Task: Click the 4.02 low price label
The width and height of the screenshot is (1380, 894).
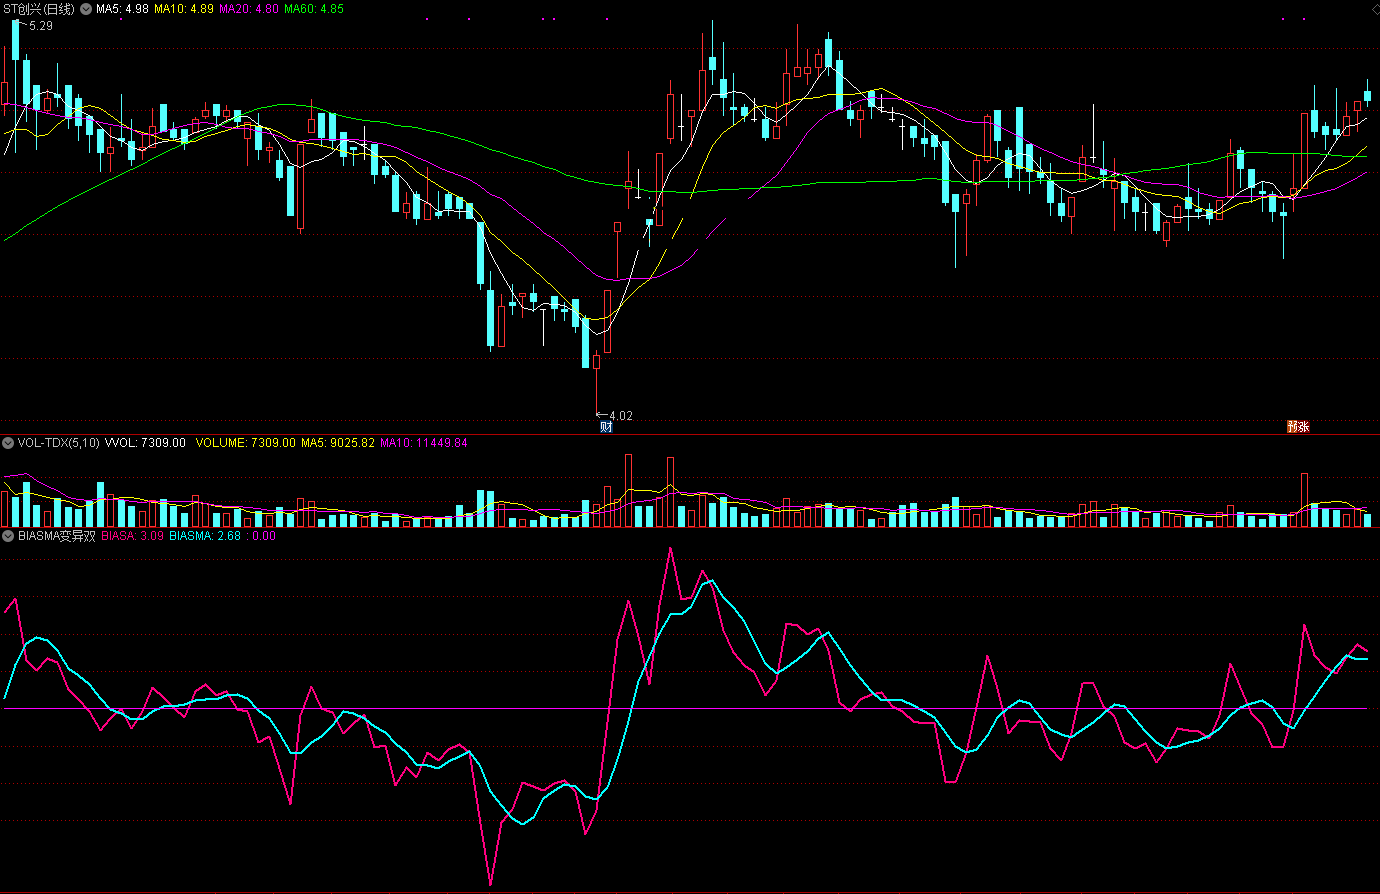Action: pyautogui.click(x=620, y=416)
